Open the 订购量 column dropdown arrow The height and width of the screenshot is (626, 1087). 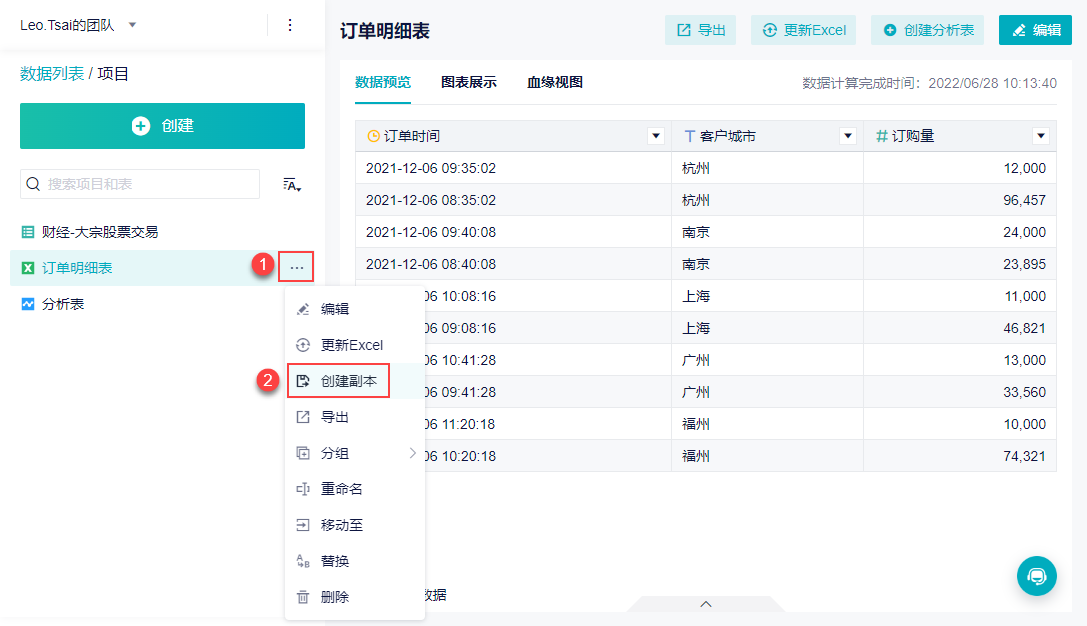pos(1041,136)
